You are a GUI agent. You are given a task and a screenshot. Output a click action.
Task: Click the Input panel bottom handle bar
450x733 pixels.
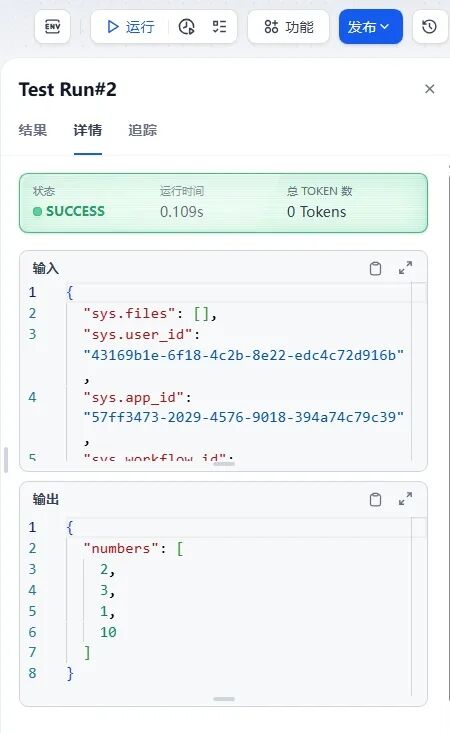pyautogui.click(x=224, y=464)
